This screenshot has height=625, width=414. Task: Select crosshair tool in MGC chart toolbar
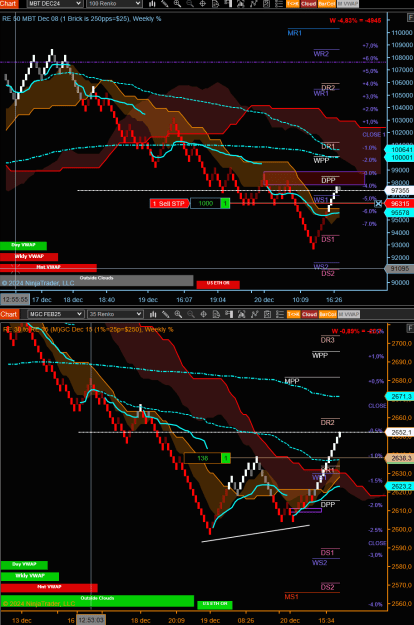coord(204,314)
